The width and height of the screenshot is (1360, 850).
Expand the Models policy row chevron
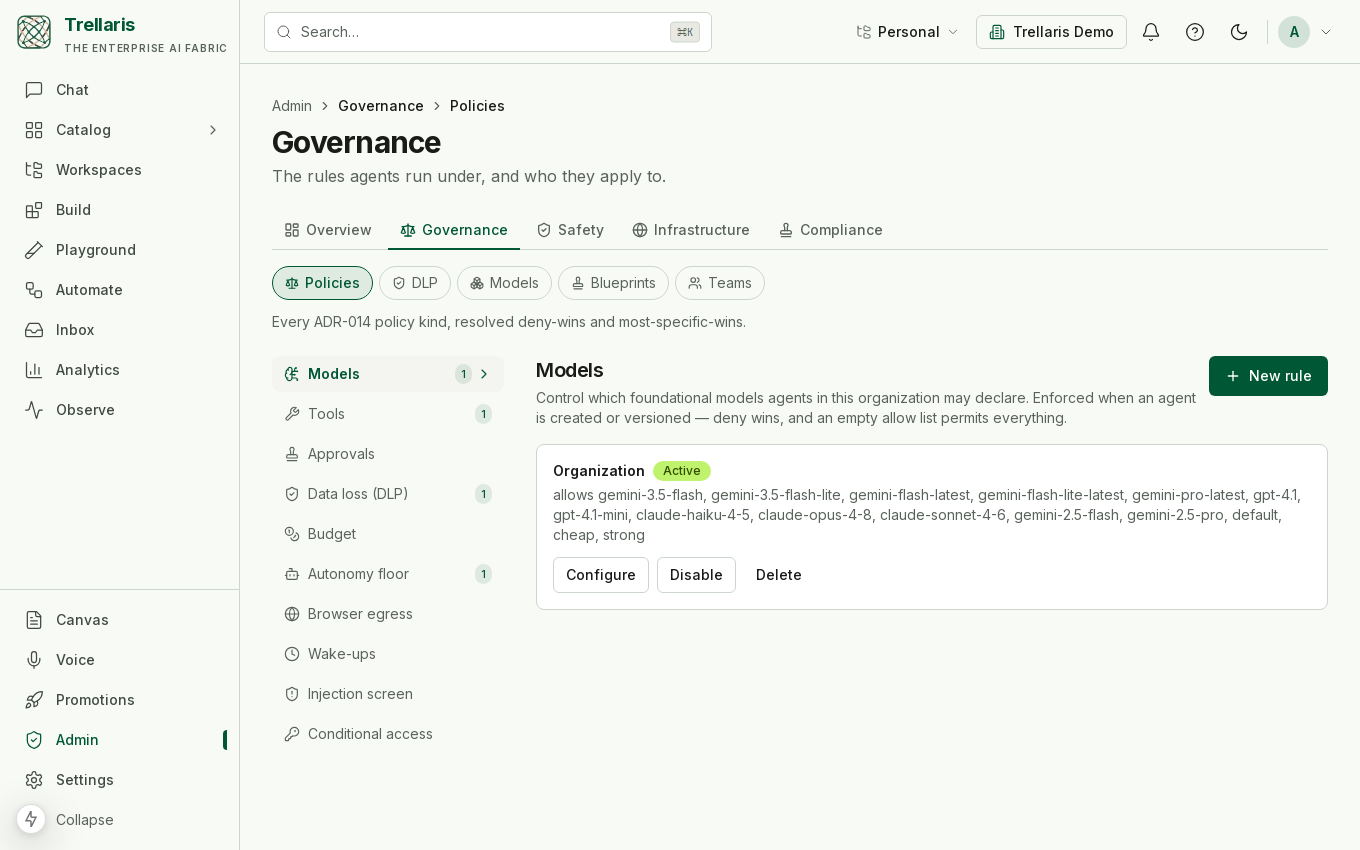click(x=484, y=374)
